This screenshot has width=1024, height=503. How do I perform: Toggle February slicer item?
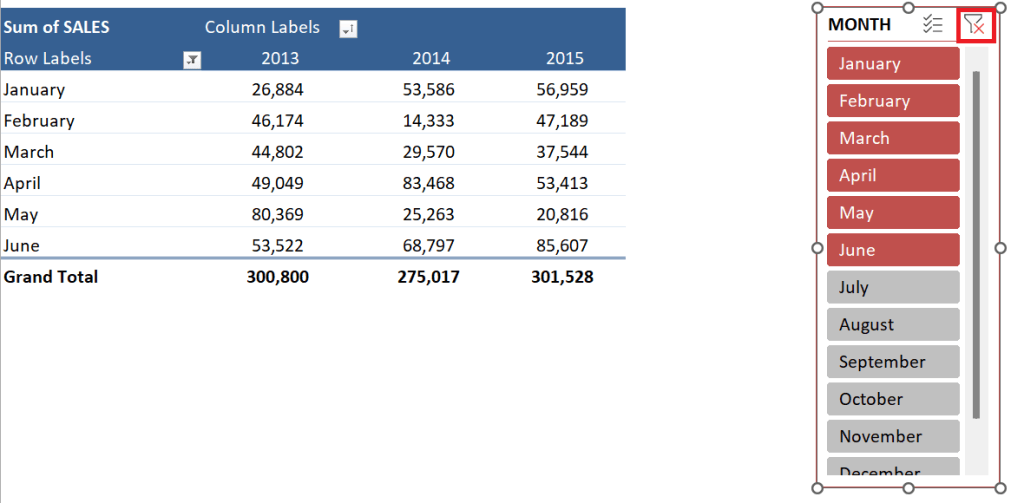pos(892,101)
